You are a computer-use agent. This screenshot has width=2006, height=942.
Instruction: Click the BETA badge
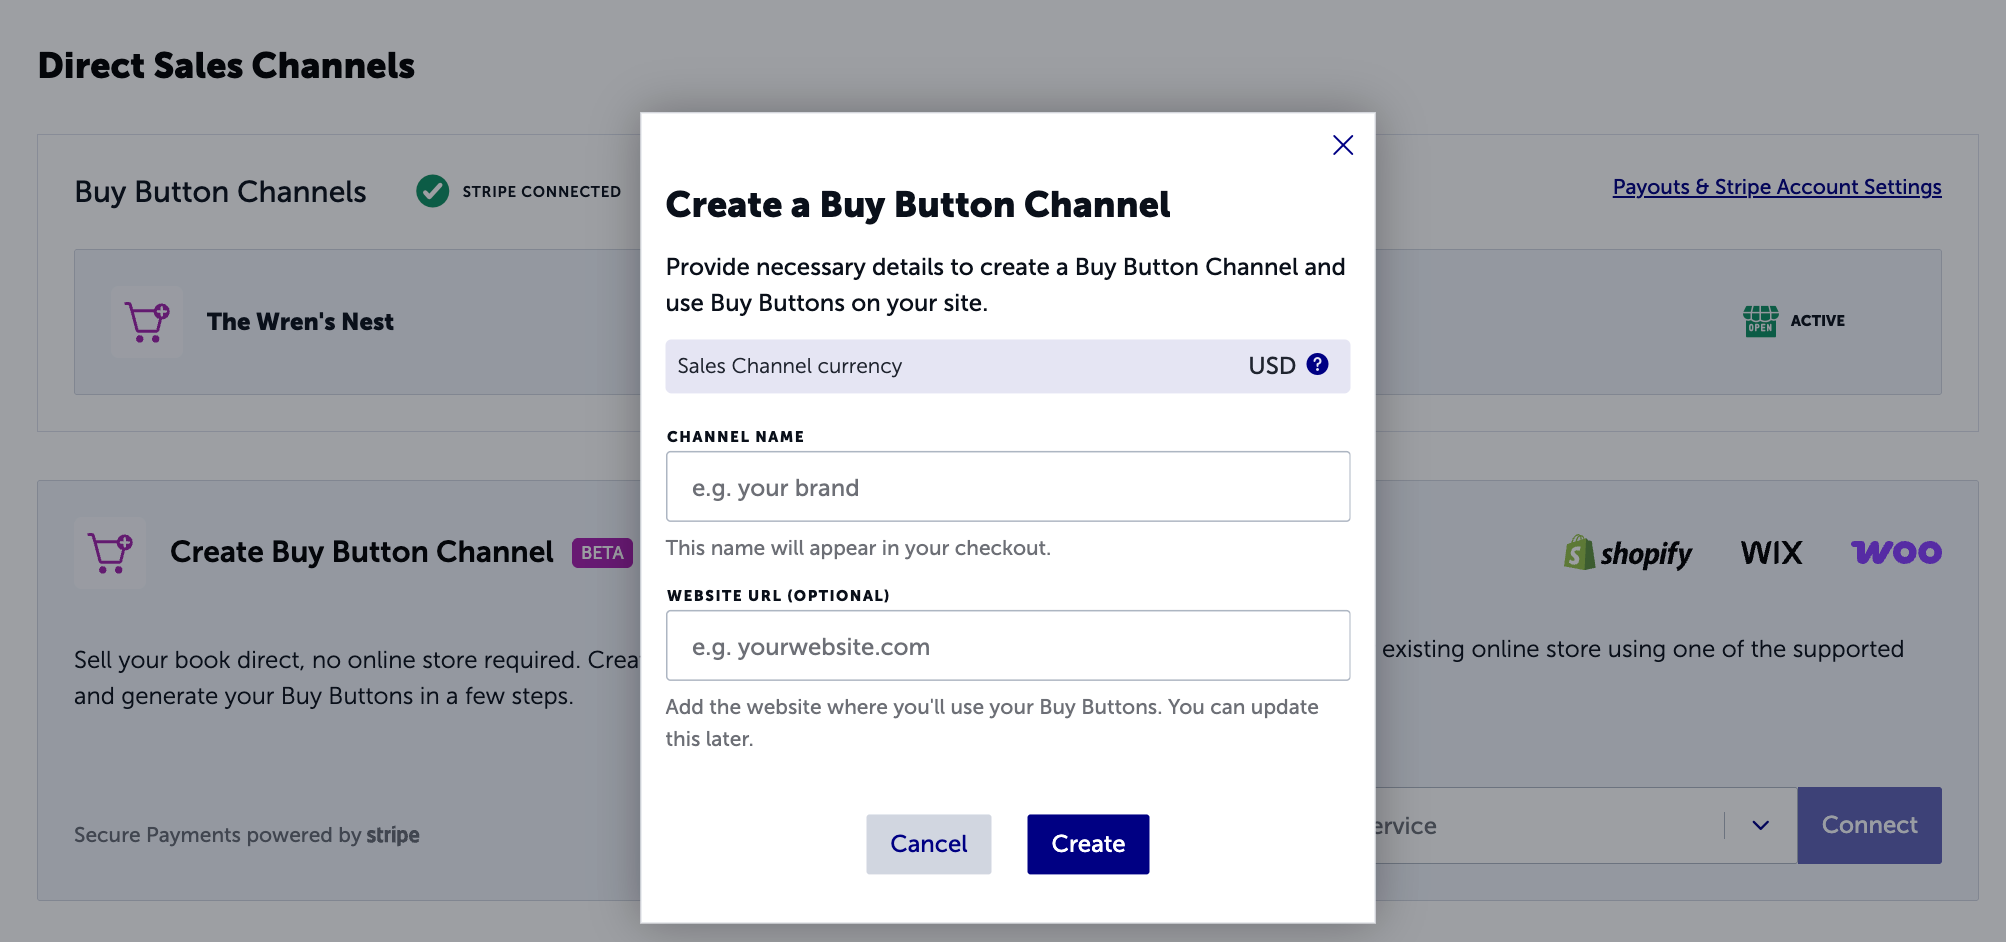pos(602,553)
